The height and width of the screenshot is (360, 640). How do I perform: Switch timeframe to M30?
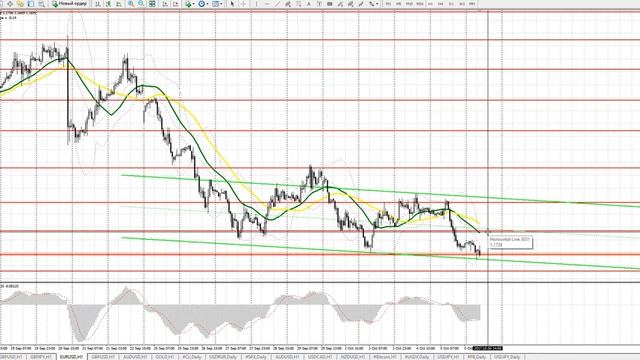420,4
